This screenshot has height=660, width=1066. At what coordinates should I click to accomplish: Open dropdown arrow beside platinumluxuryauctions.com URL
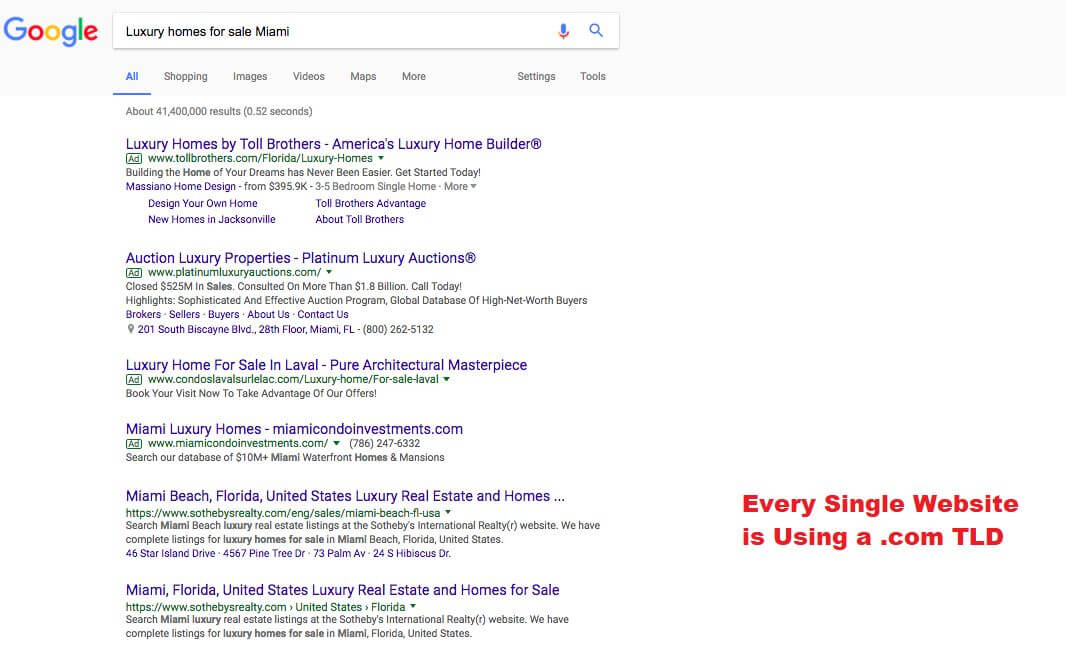(x=329, y=272)
